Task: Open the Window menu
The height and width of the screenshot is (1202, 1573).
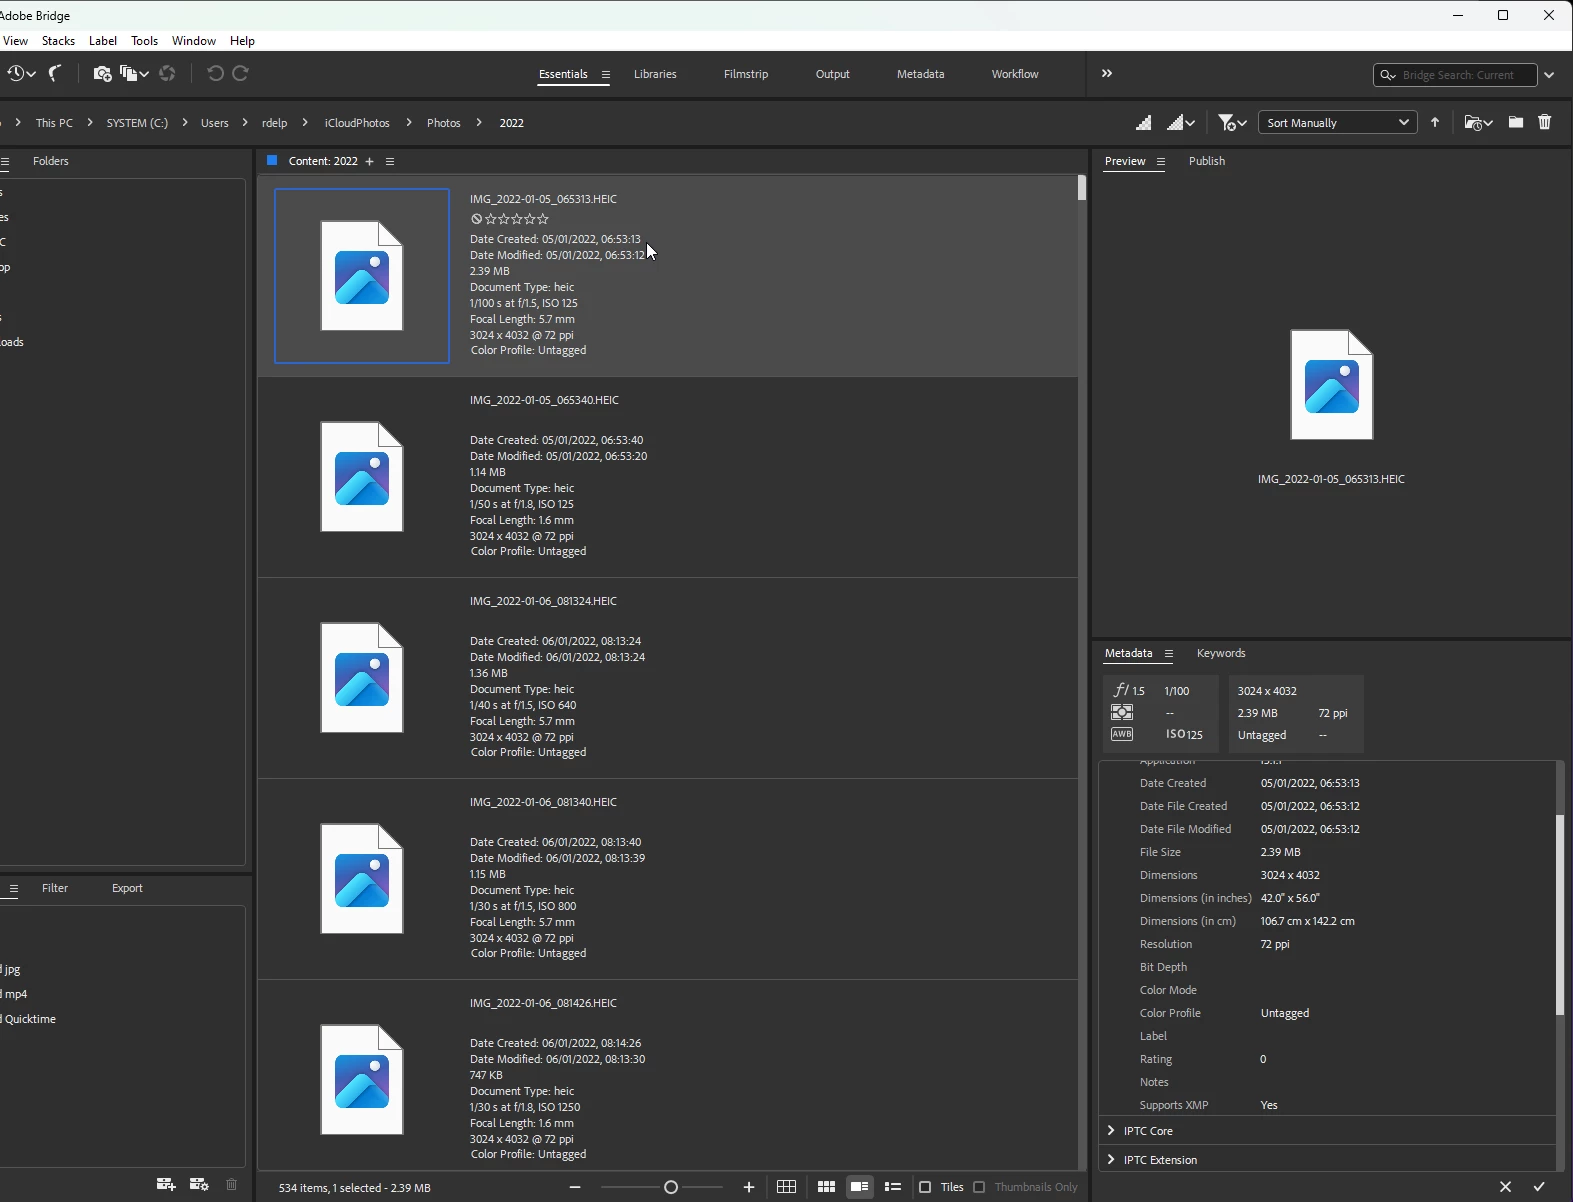Action: point(194,41)
